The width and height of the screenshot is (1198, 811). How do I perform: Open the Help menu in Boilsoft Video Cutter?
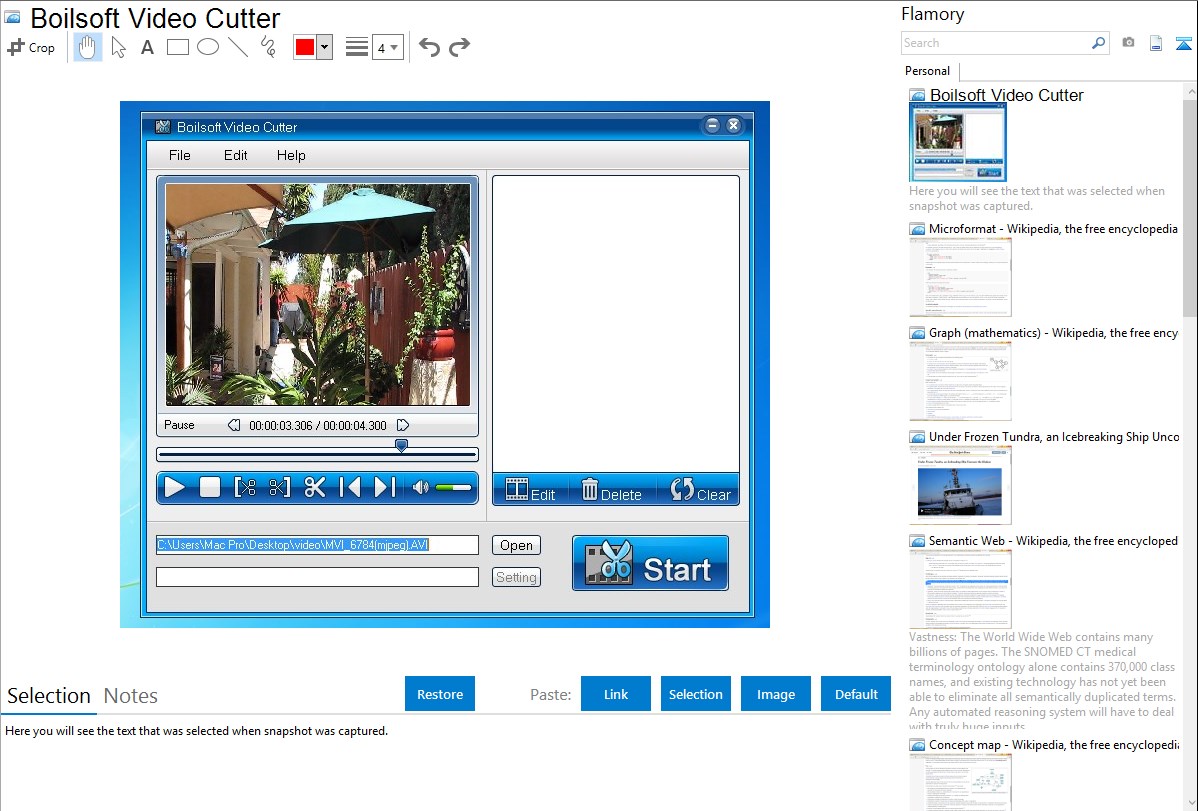[291, 155]
